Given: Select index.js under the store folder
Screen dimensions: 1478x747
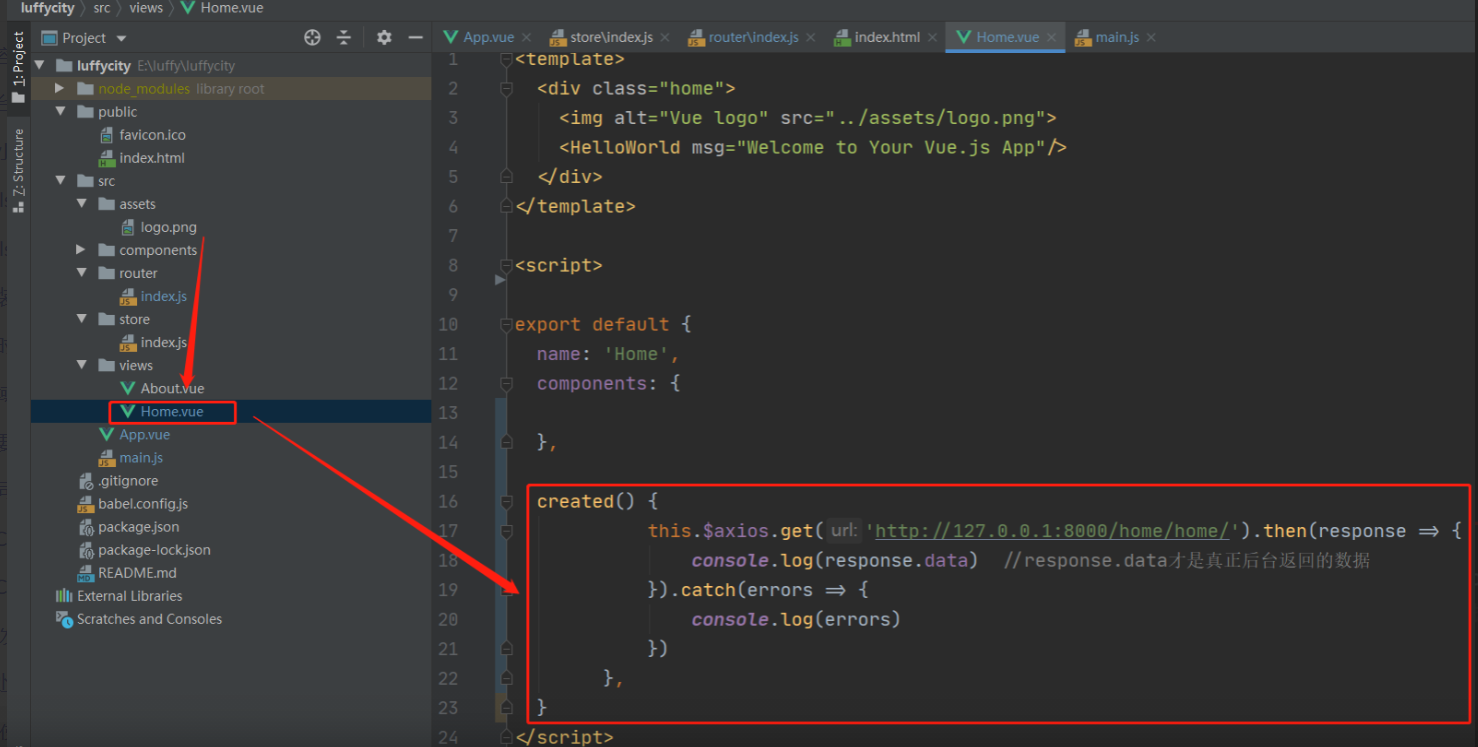Looking at the screenshot, I should (163, 342).
